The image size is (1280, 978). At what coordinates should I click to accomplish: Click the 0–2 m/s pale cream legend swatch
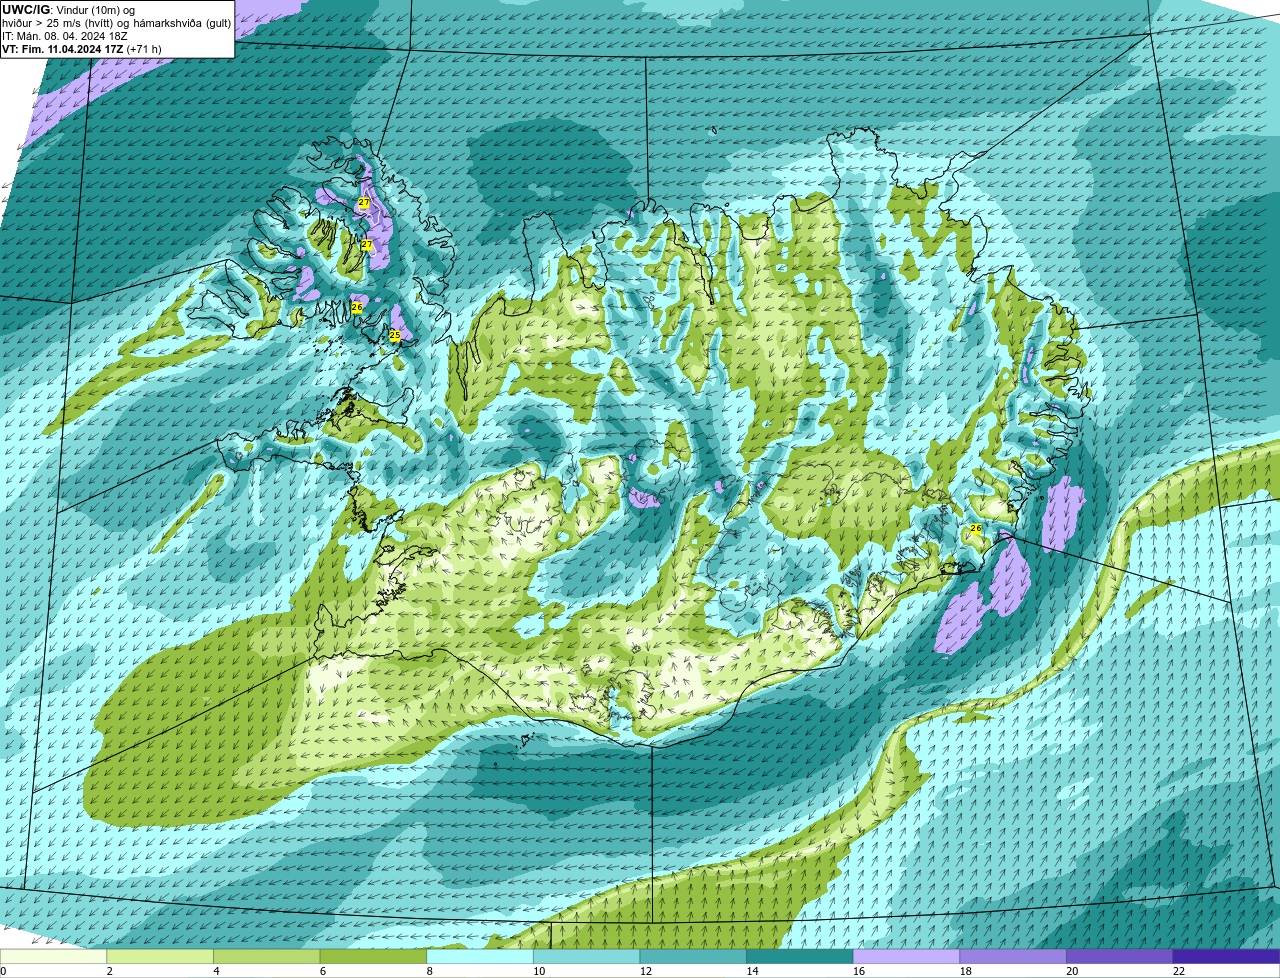pyautogui.click(x=54, y=956)
